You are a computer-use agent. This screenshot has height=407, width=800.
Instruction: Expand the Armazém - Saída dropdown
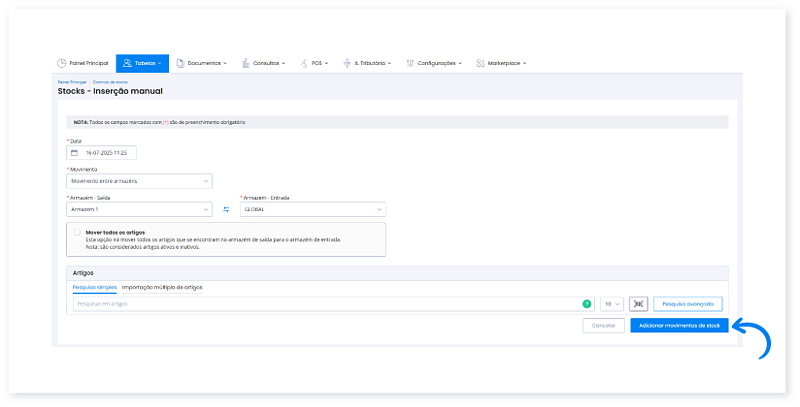[139, 209]
